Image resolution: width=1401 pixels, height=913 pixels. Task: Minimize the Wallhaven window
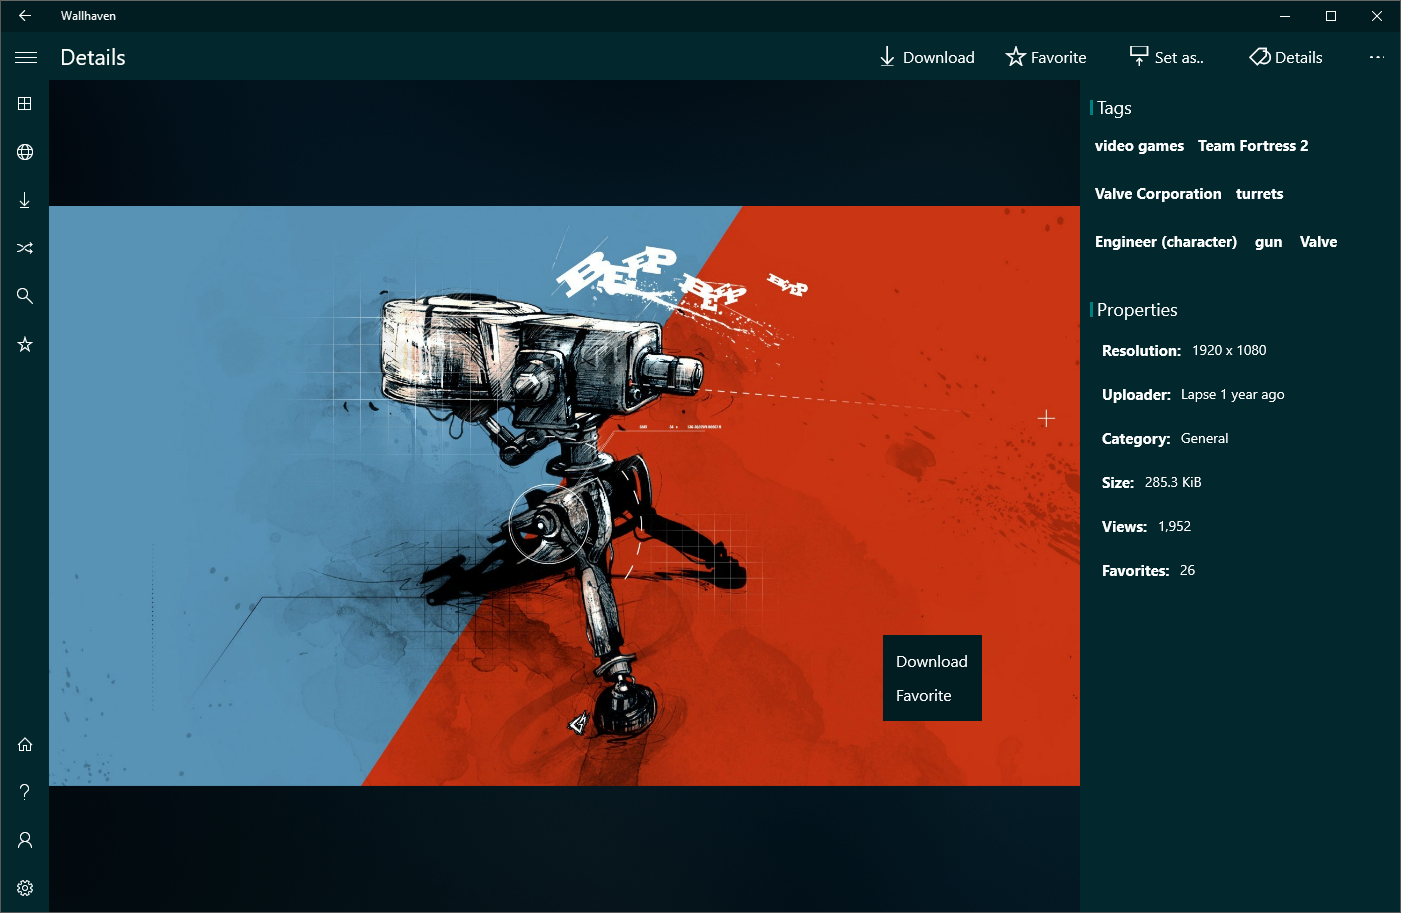(1285, 16)
